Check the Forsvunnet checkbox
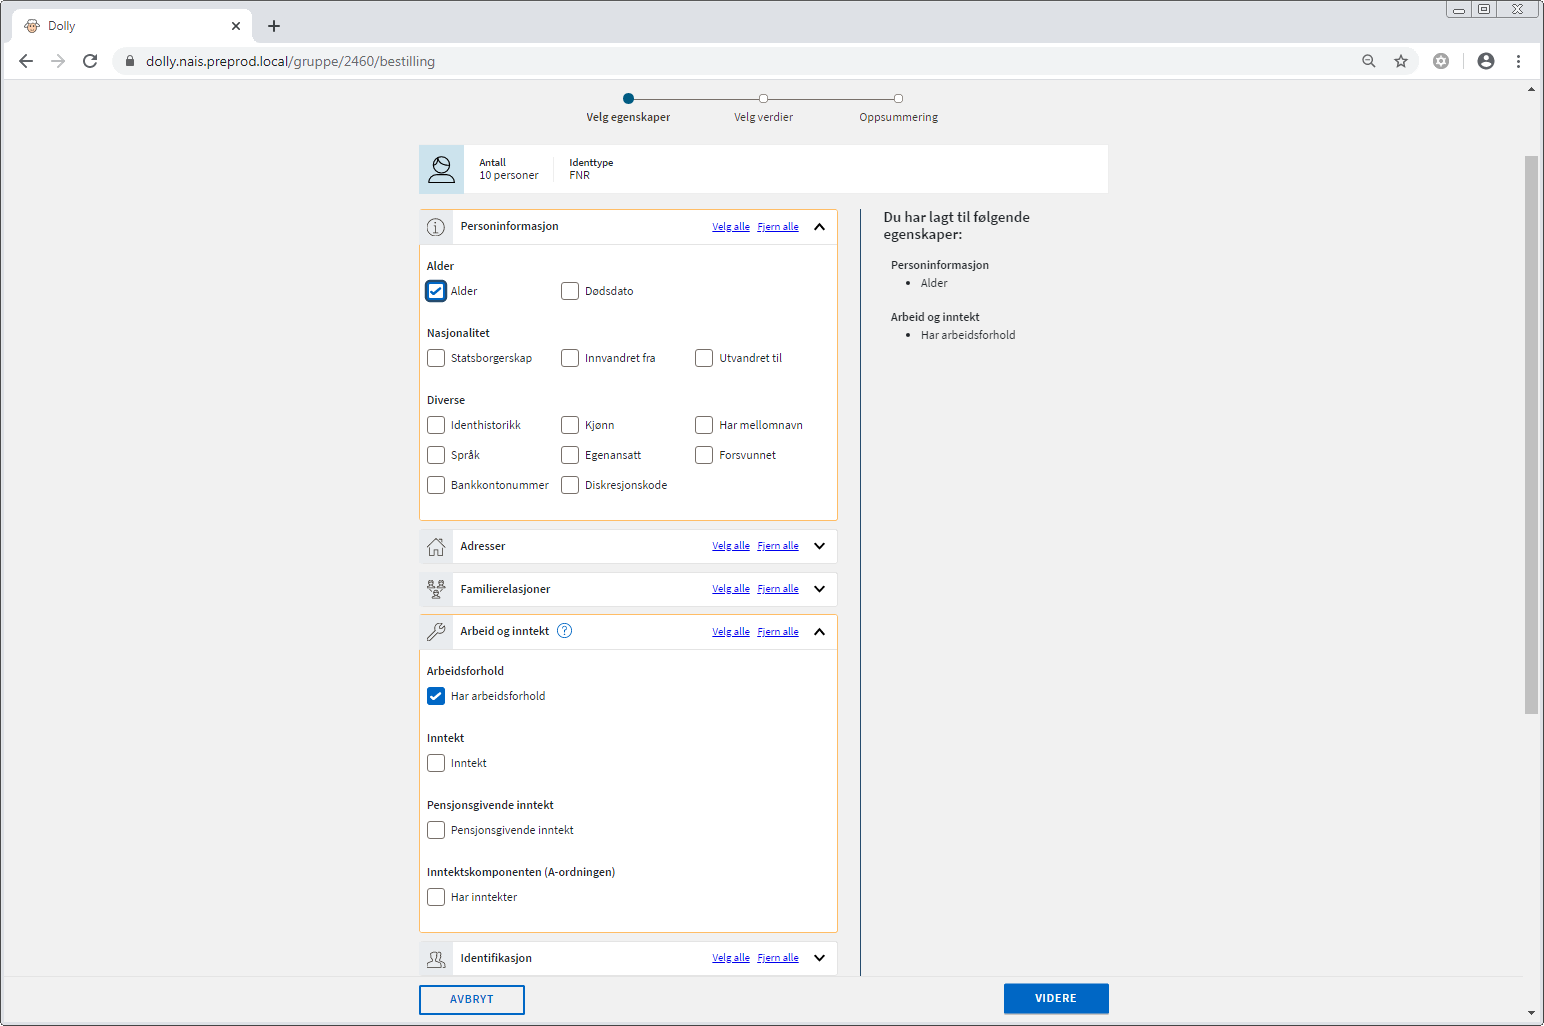The height and width of the screenshot is (1026, 1544). [x=704, y=455]
